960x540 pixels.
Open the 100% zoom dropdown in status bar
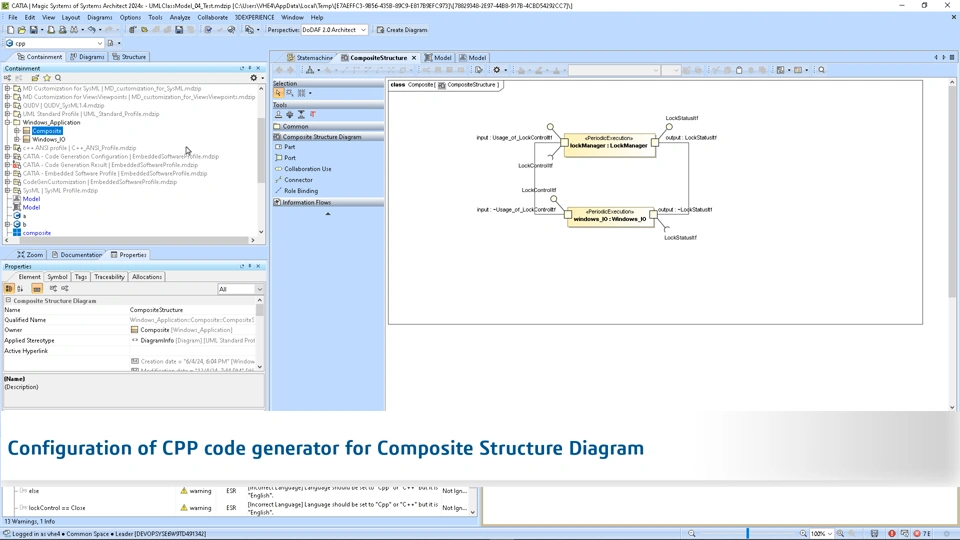pos(821,533)
